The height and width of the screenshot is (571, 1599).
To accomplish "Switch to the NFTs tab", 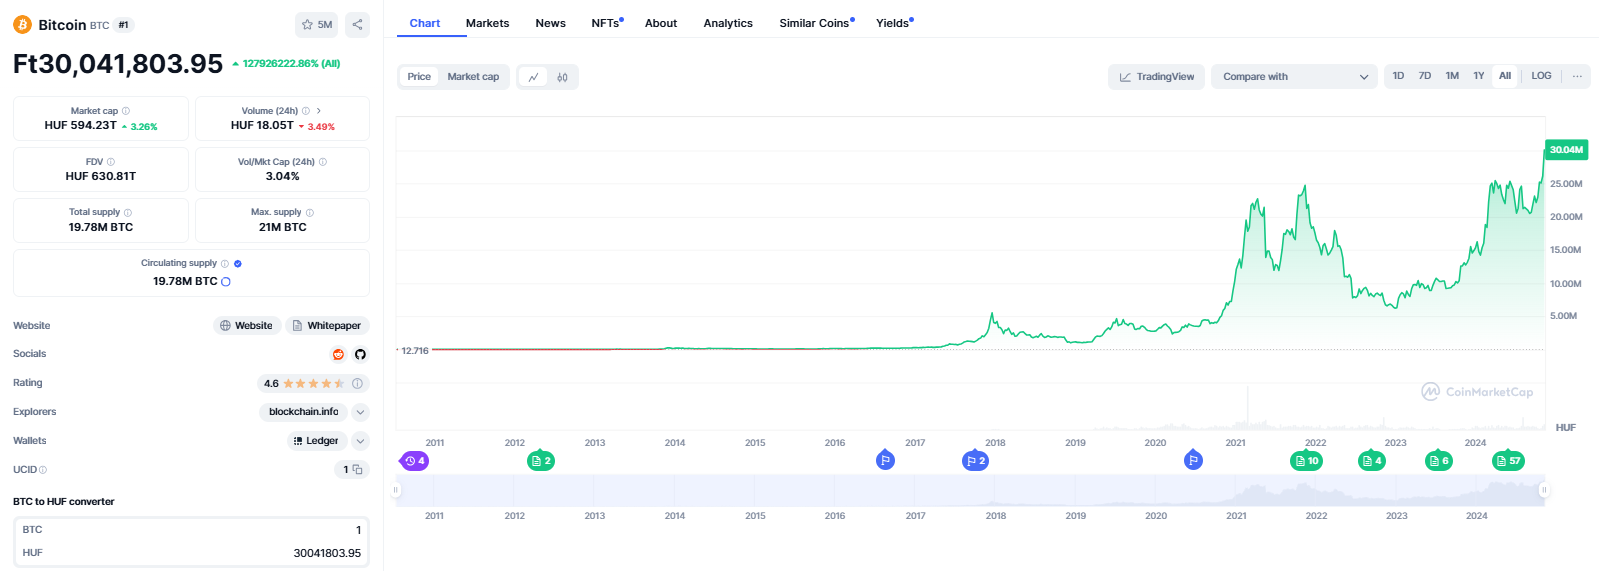I will (607, 23).
